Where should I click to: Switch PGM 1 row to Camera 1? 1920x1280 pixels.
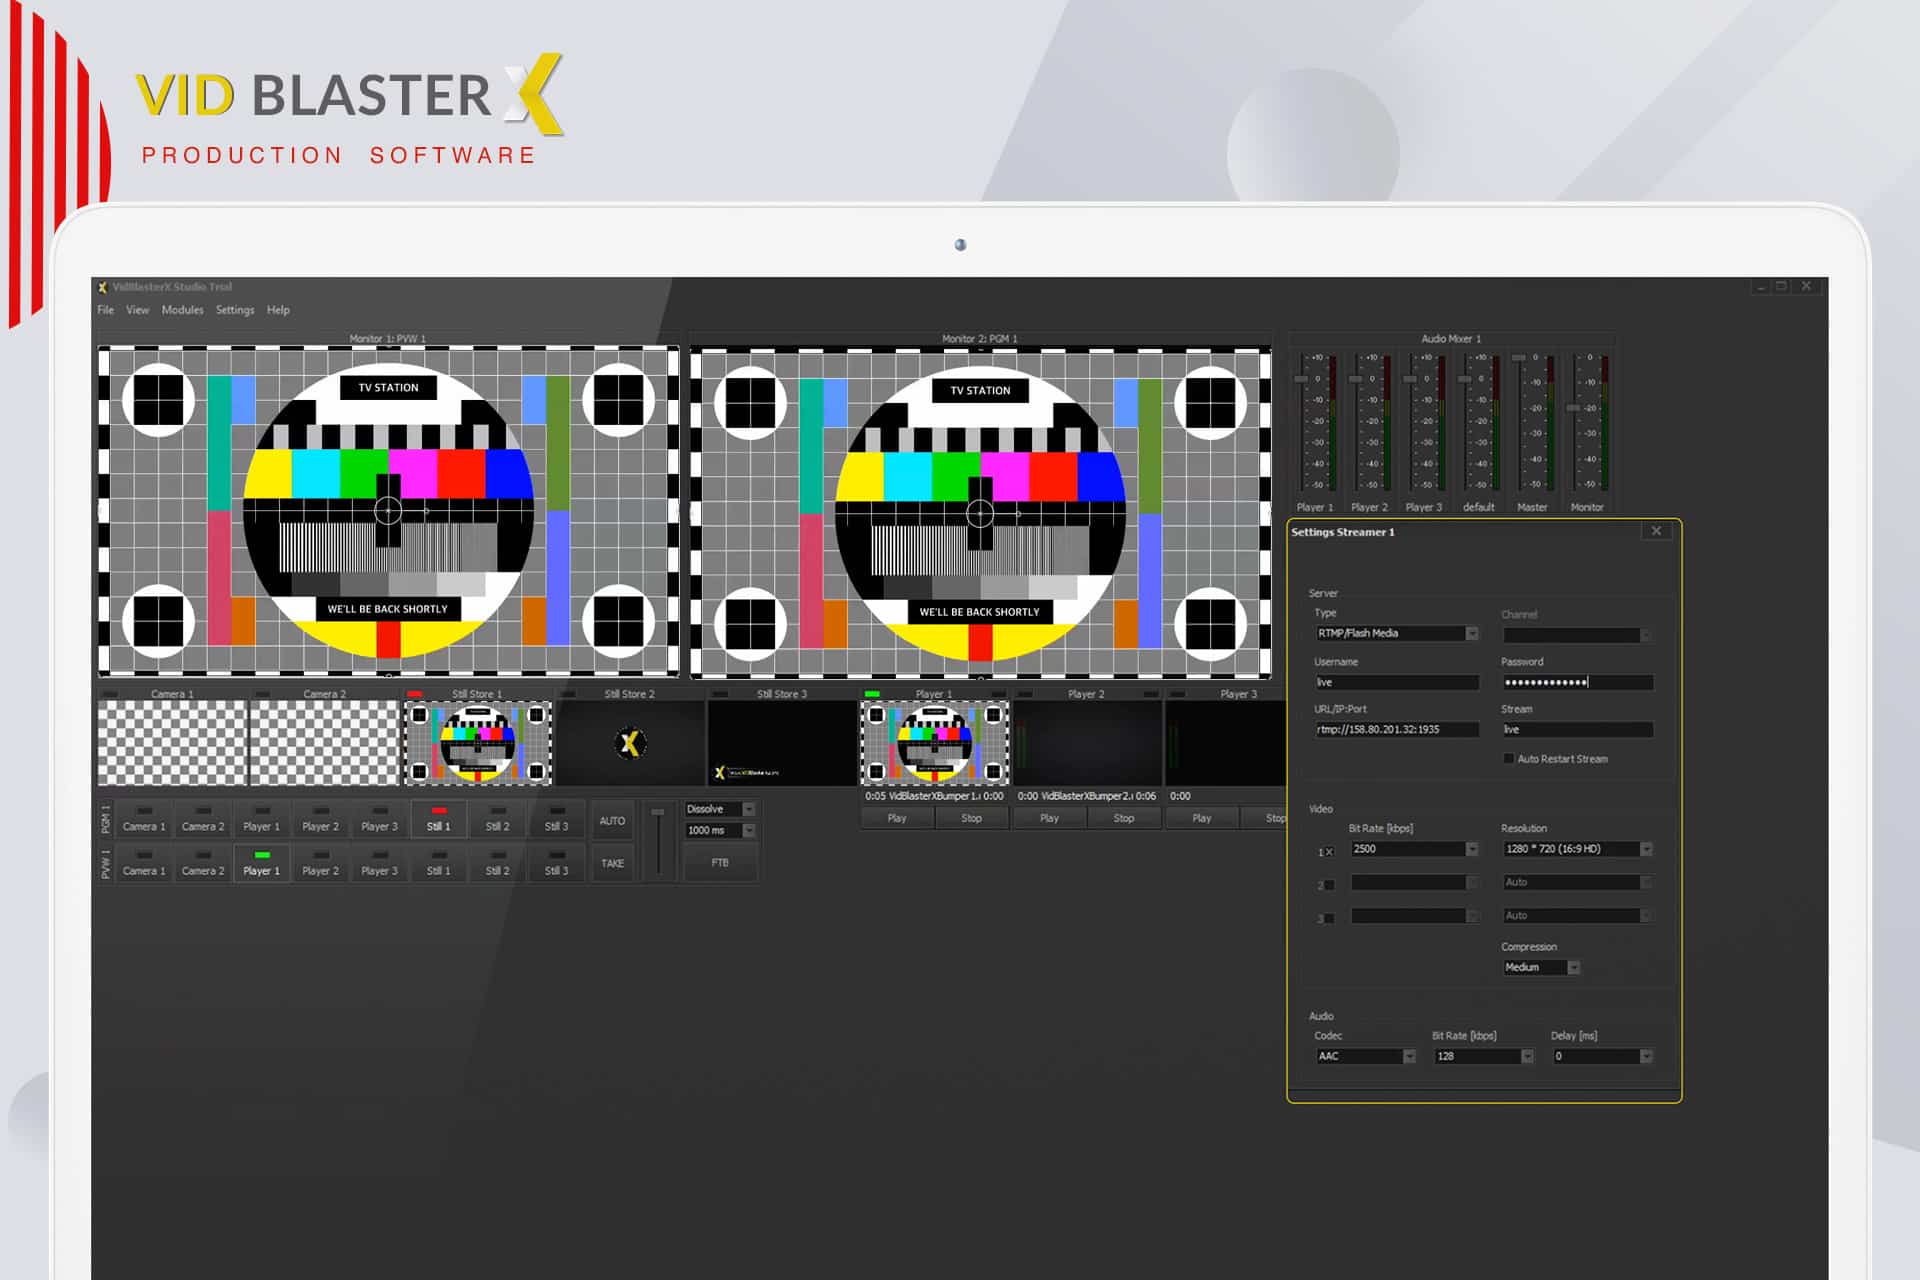point(144,819)
